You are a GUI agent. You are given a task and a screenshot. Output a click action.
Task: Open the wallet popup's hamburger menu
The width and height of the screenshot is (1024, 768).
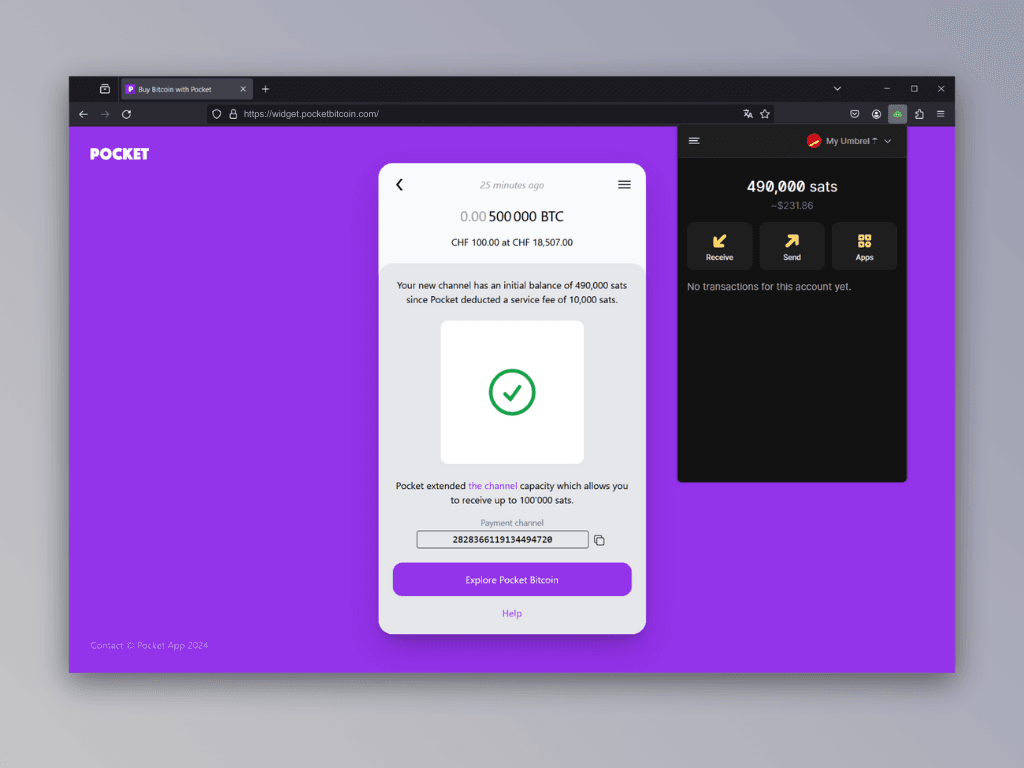point(694,140)
